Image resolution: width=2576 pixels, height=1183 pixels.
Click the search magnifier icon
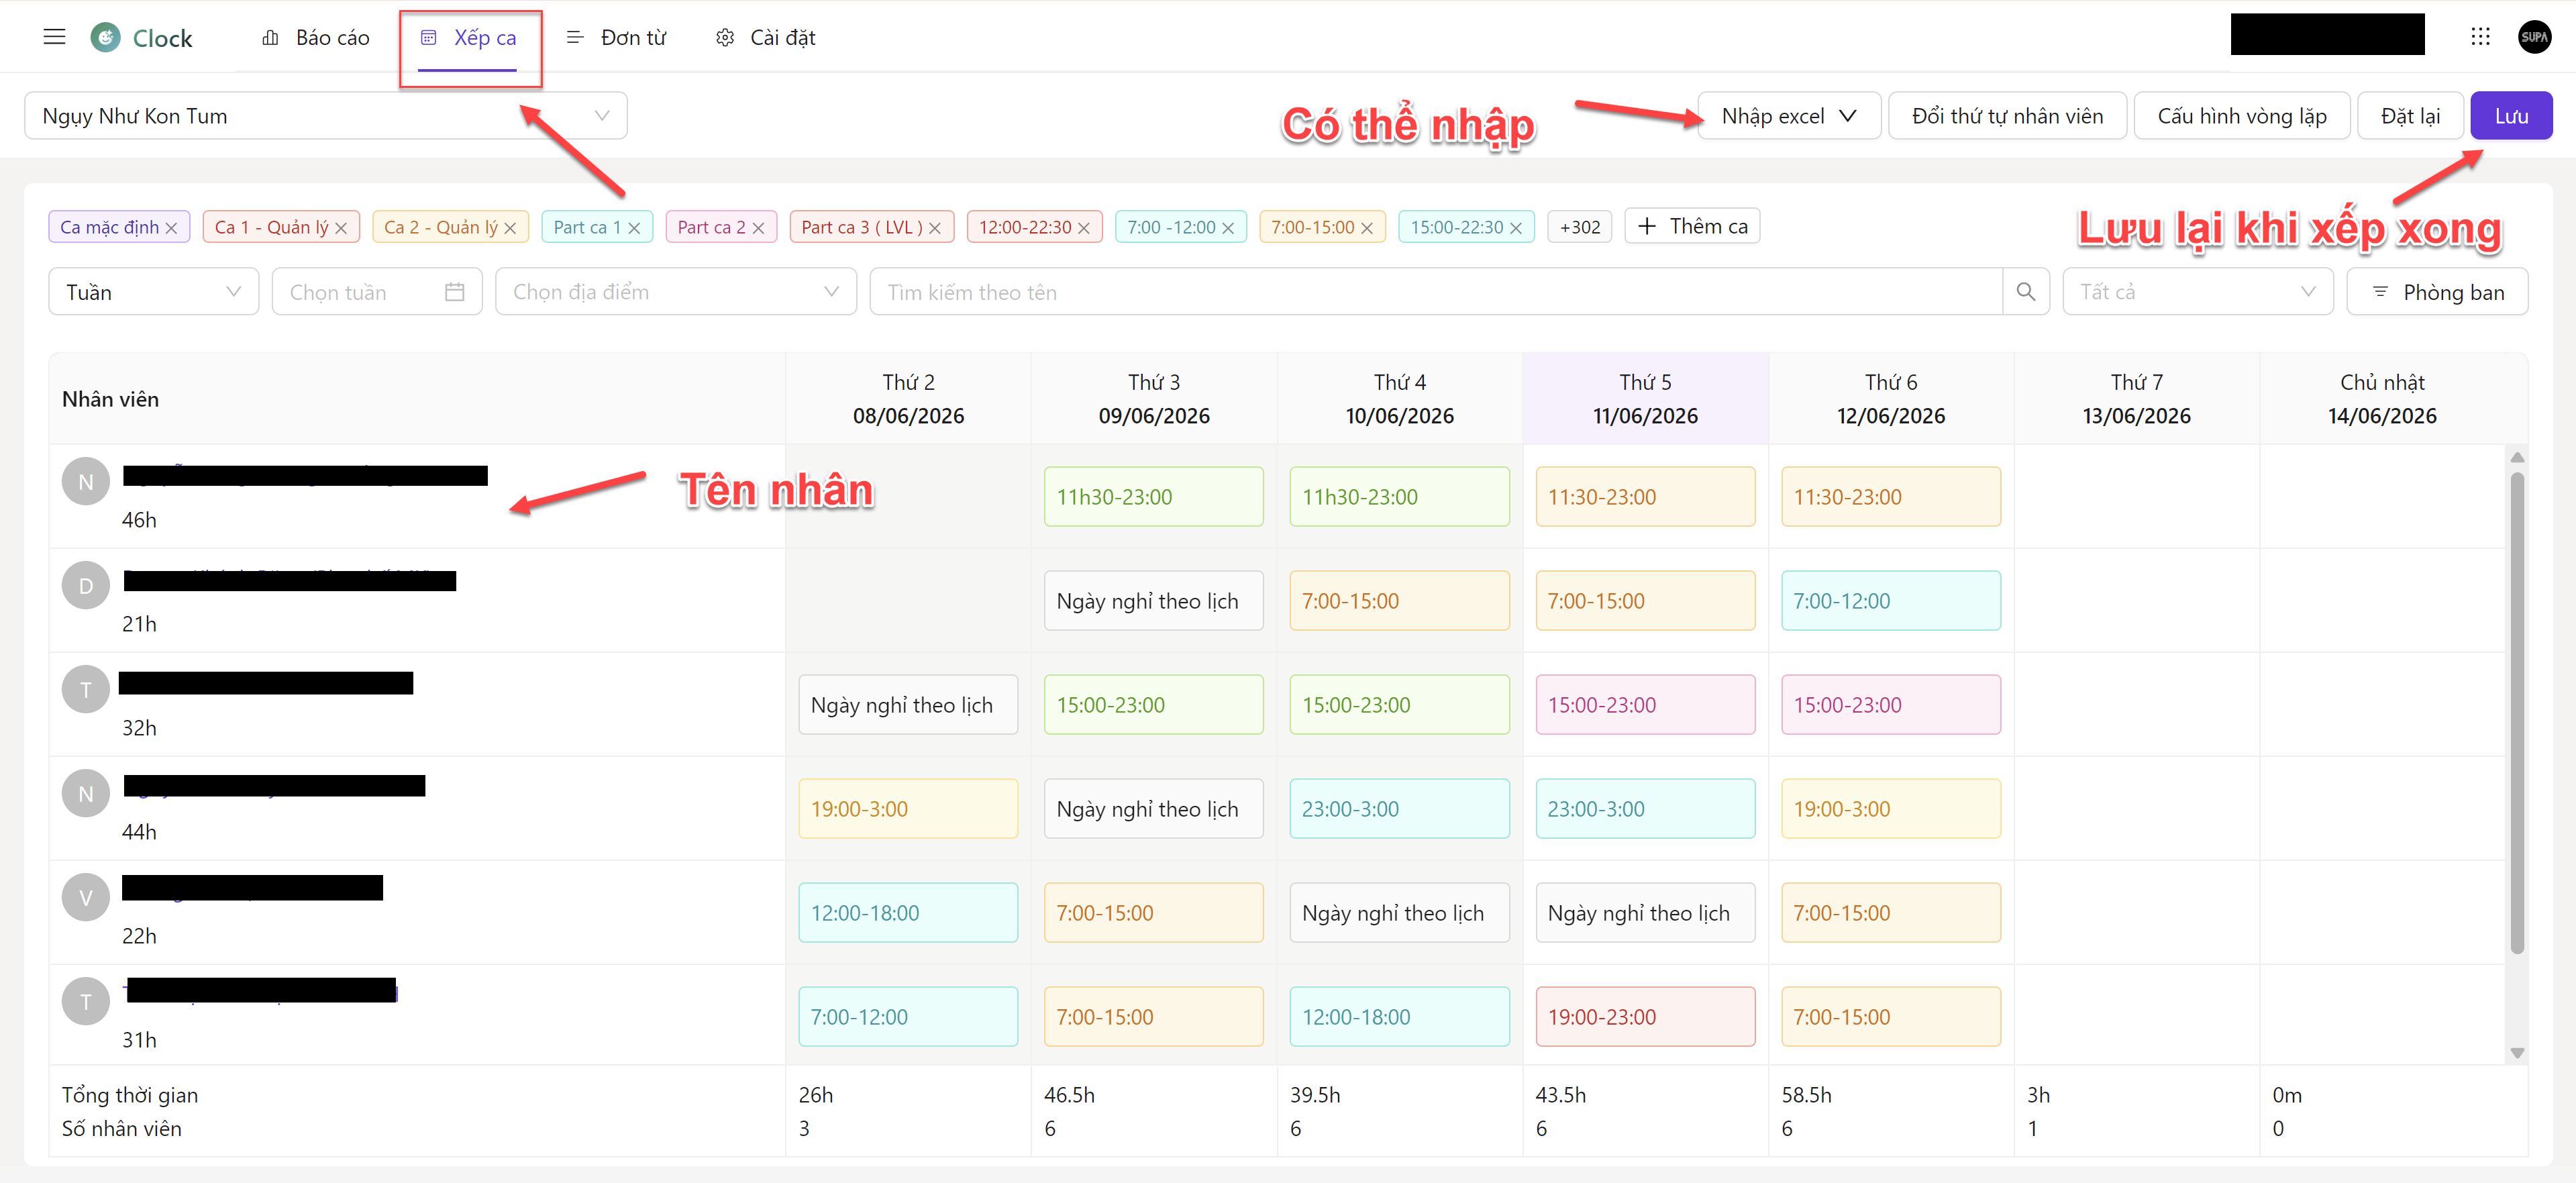click(x=2026, y=292)
